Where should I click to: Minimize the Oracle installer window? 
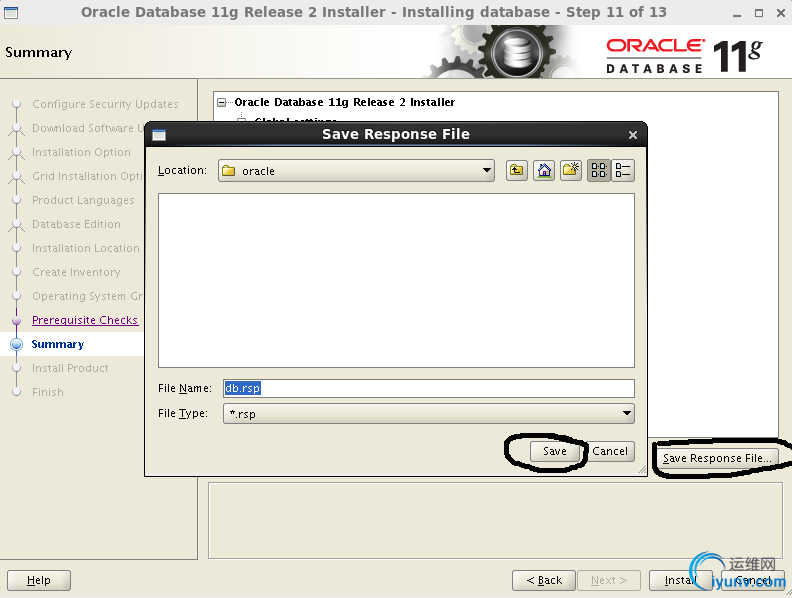tap(737, 14)
